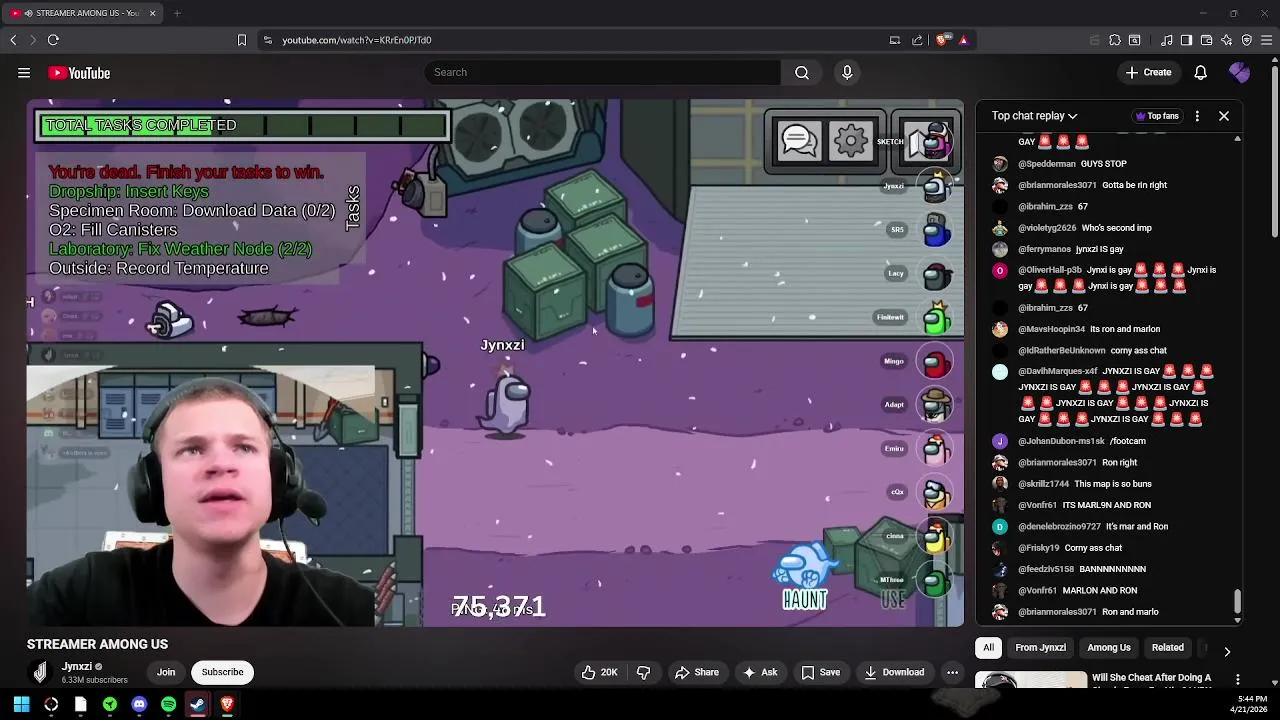This screenshot has width=1280, height=720.
Task: Click the address bar URL
Action: tap(357, 40)
